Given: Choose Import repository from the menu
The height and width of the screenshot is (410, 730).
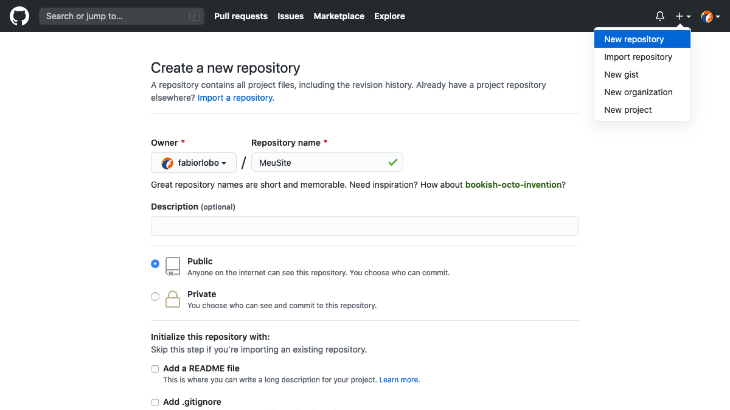Looking at the screenshot, I should (642, 57).
